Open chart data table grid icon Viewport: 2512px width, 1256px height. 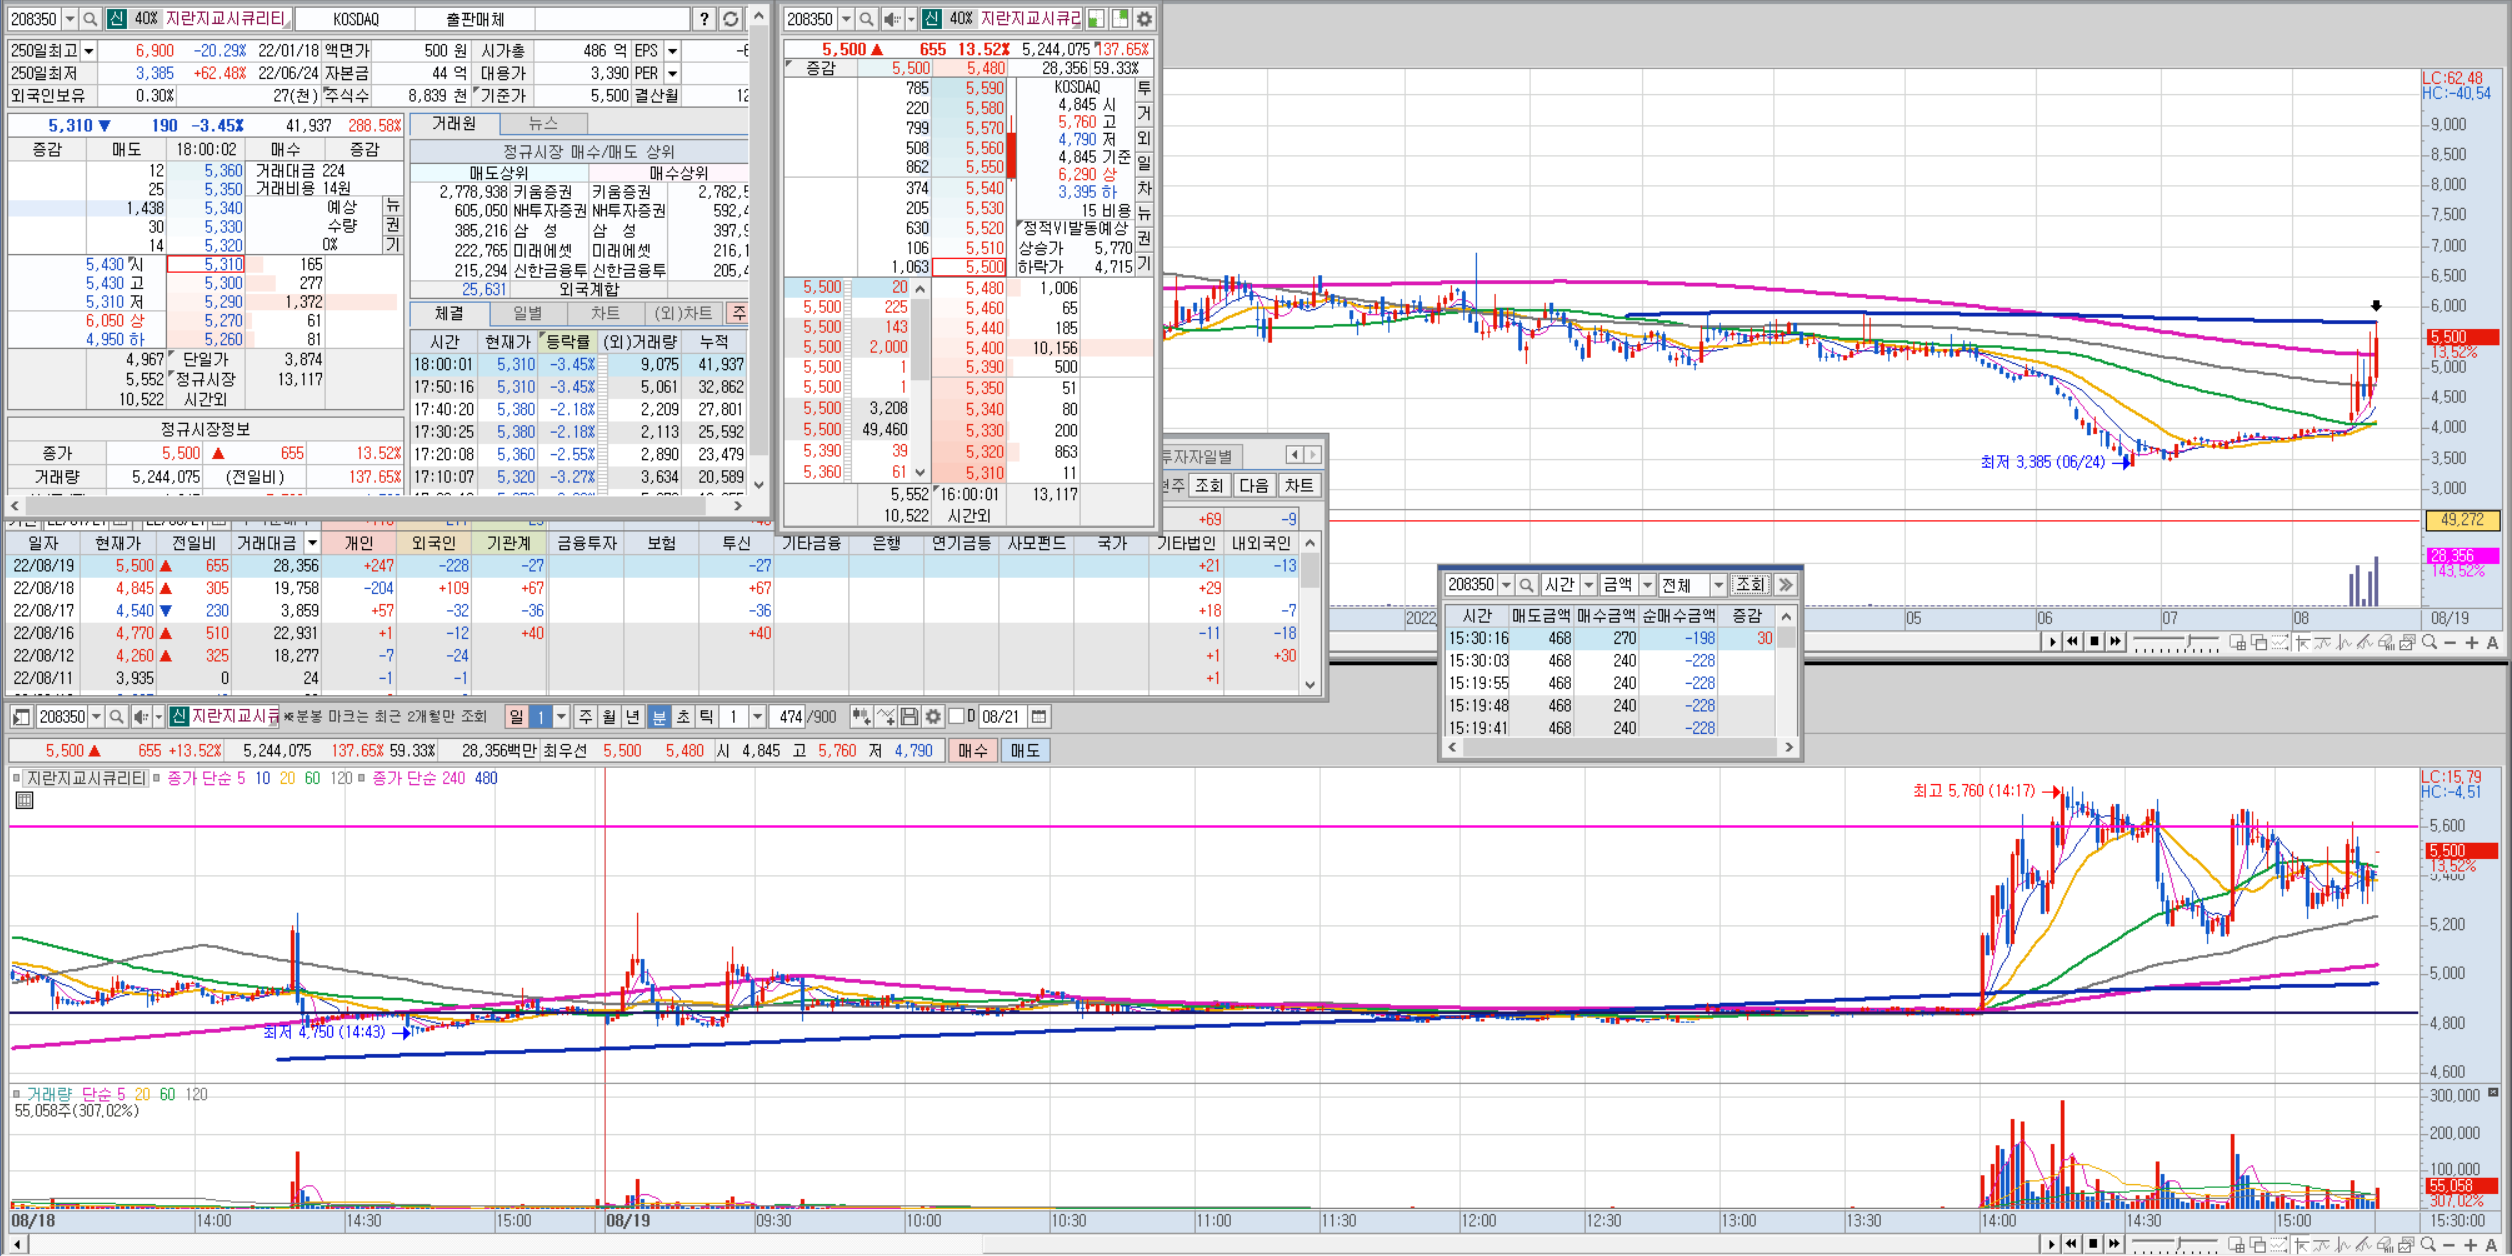point(25,800)
